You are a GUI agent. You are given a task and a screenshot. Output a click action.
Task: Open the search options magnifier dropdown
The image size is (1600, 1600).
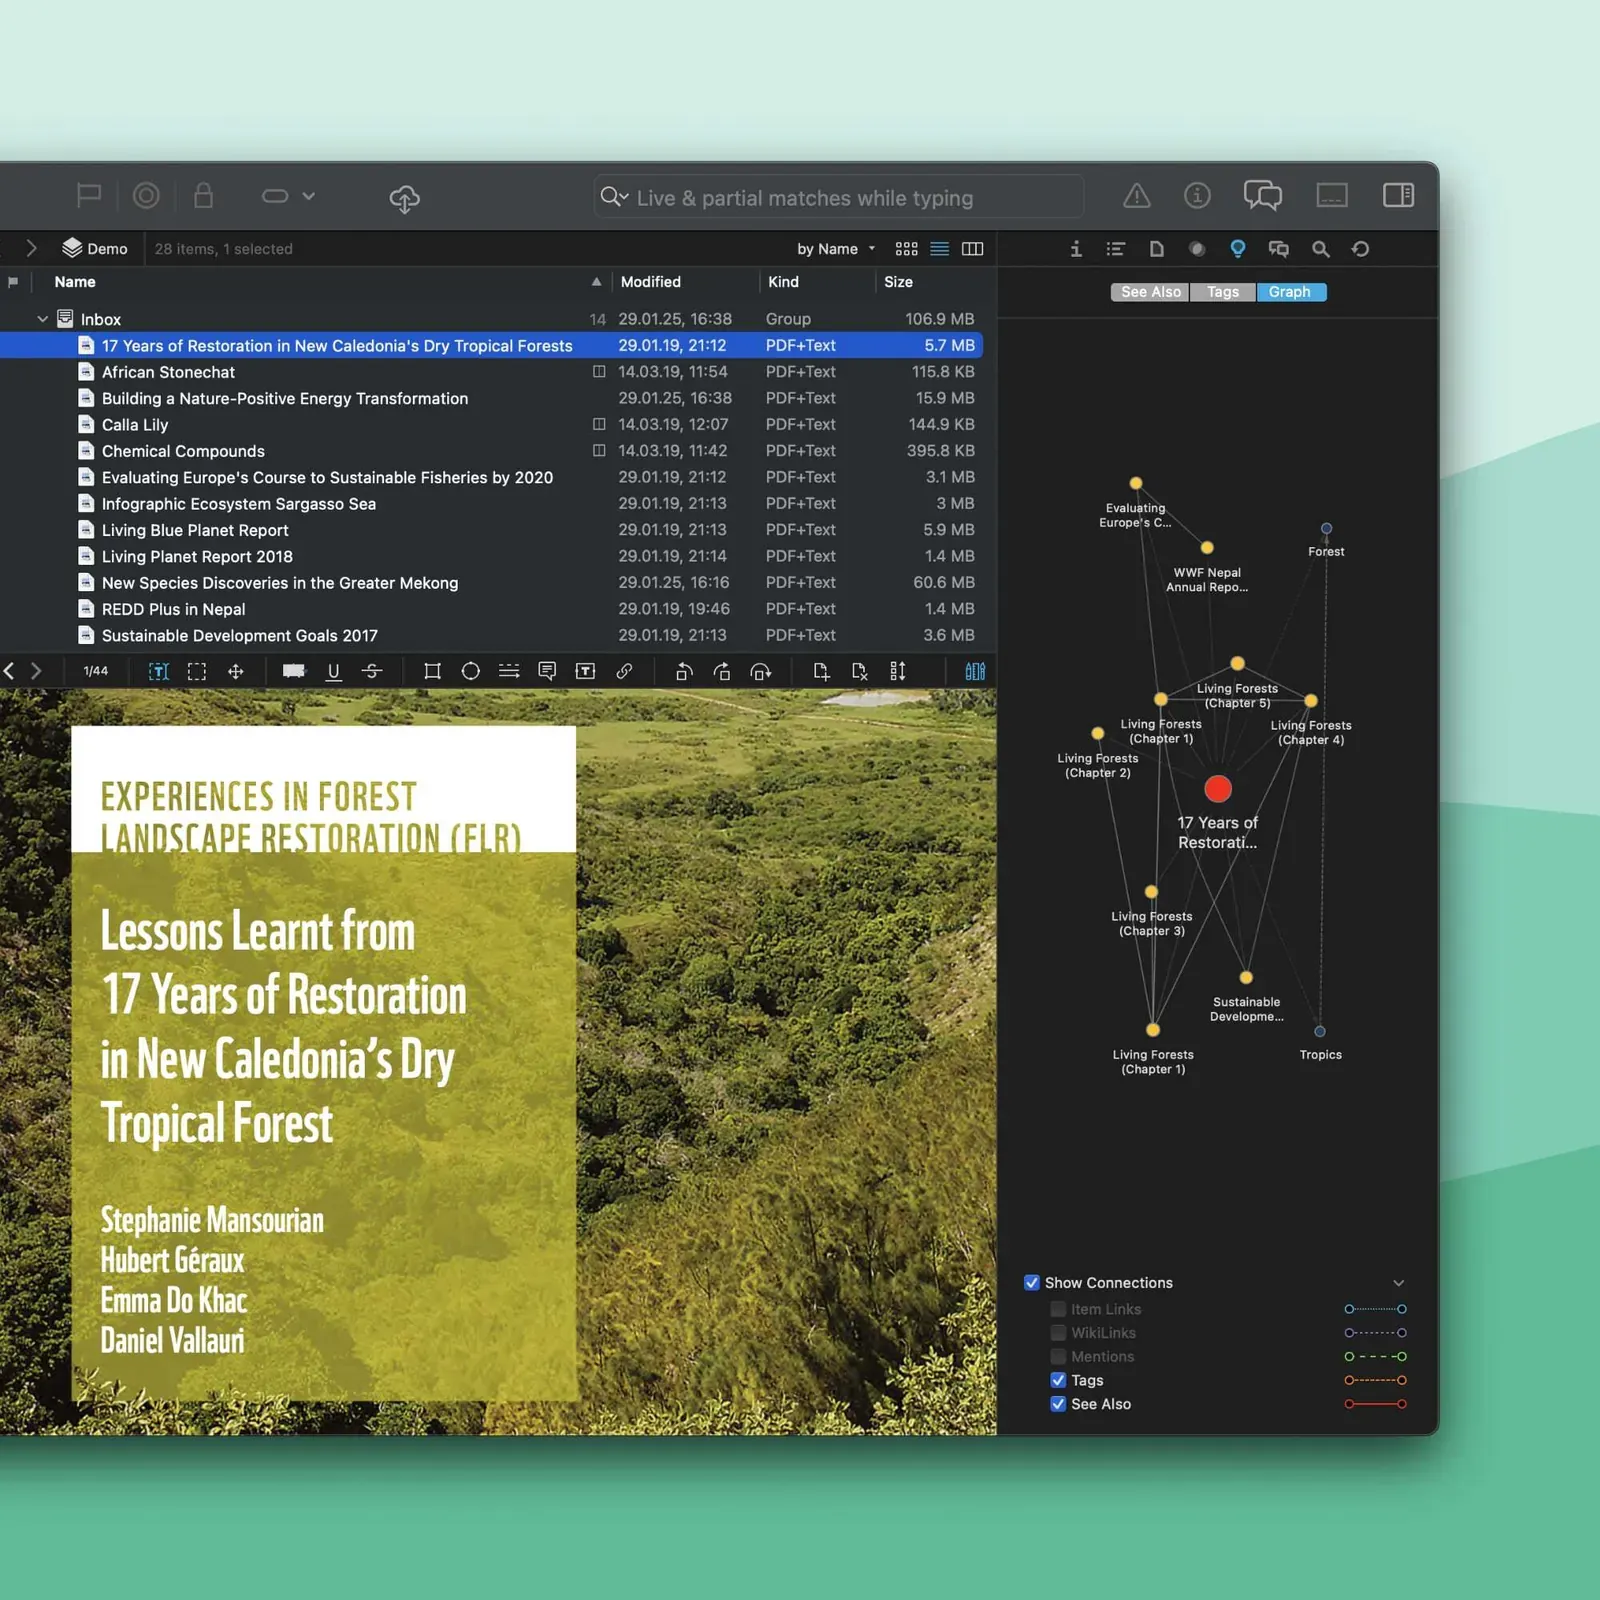click(614, 197)
